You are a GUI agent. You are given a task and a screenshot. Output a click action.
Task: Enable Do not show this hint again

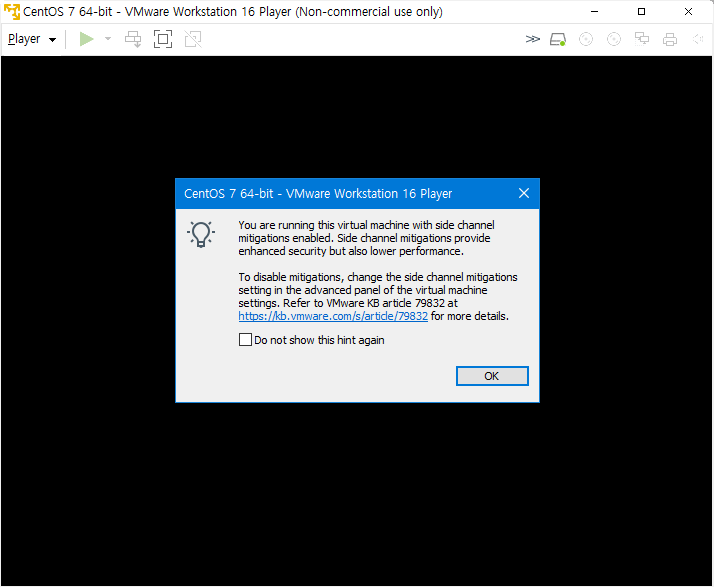coord(245,340)
